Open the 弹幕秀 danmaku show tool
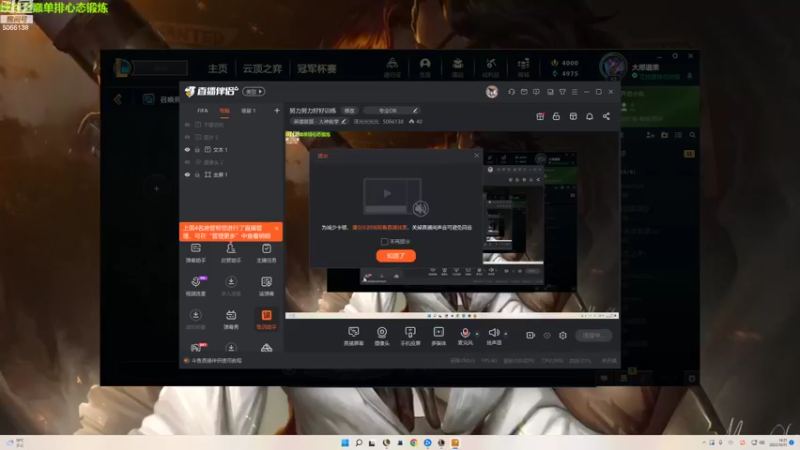This screenshot has height=450, width=800. (231, 319)
